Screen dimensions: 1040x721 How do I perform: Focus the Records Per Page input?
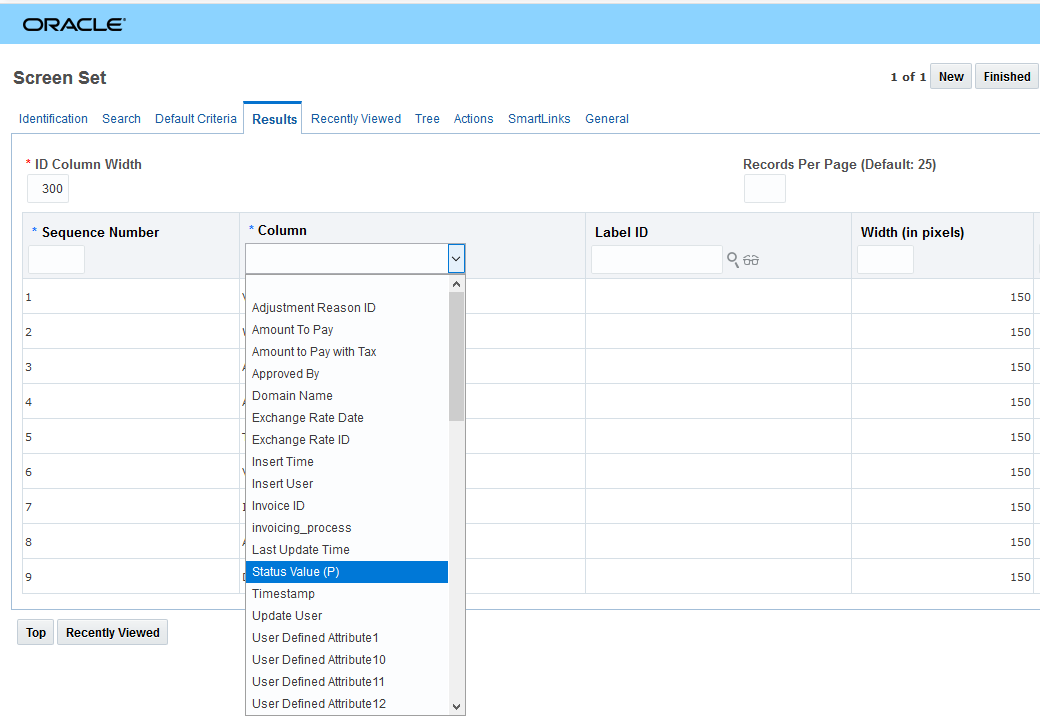pyautogui.click(x=764, y=189)
